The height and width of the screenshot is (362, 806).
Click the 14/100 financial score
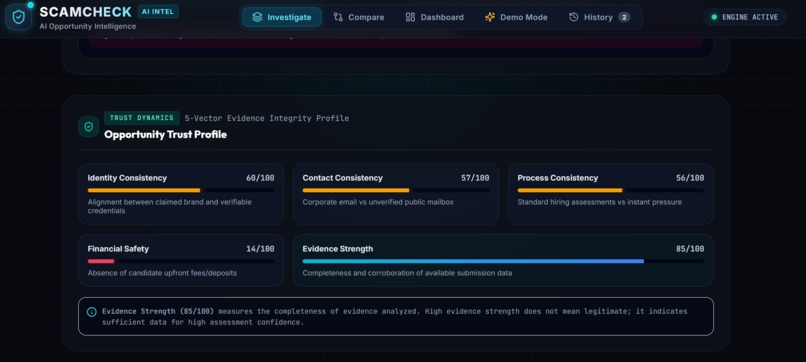point(260,249)
